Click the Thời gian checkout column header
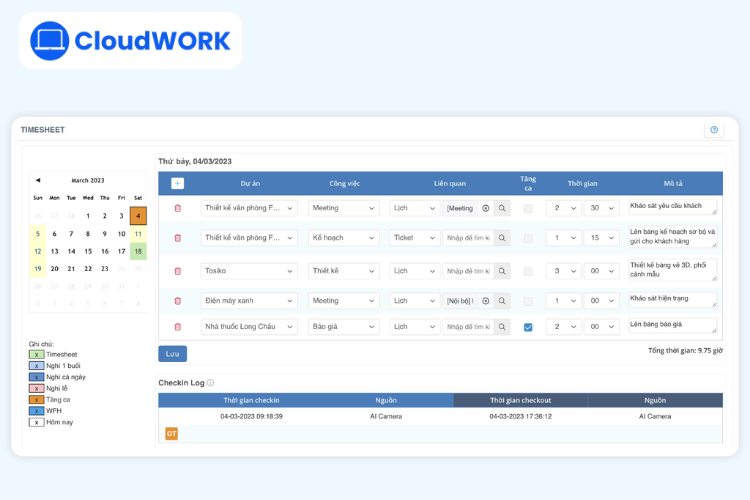This screenshot has width=750, height=500. point(520,400)
